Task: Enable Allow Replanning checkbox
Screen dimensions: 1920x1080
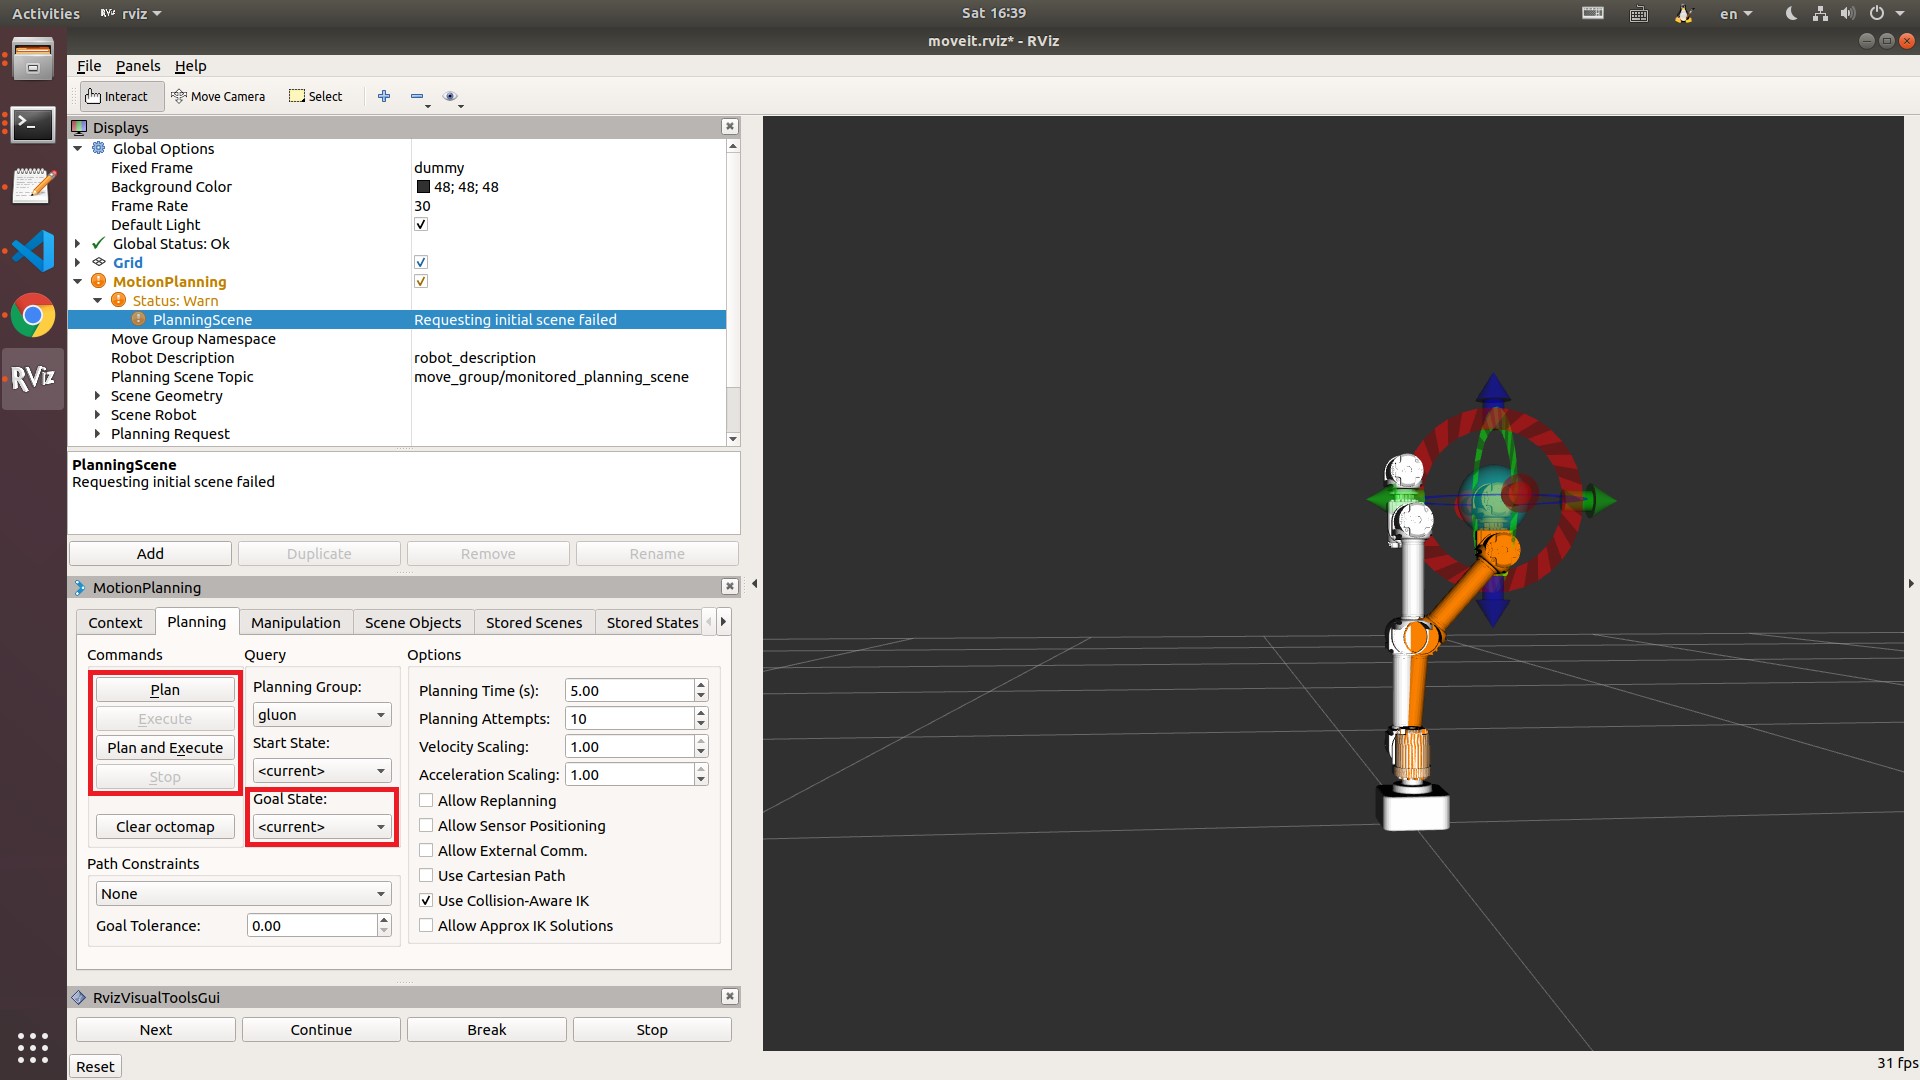Action: point(426,800)
